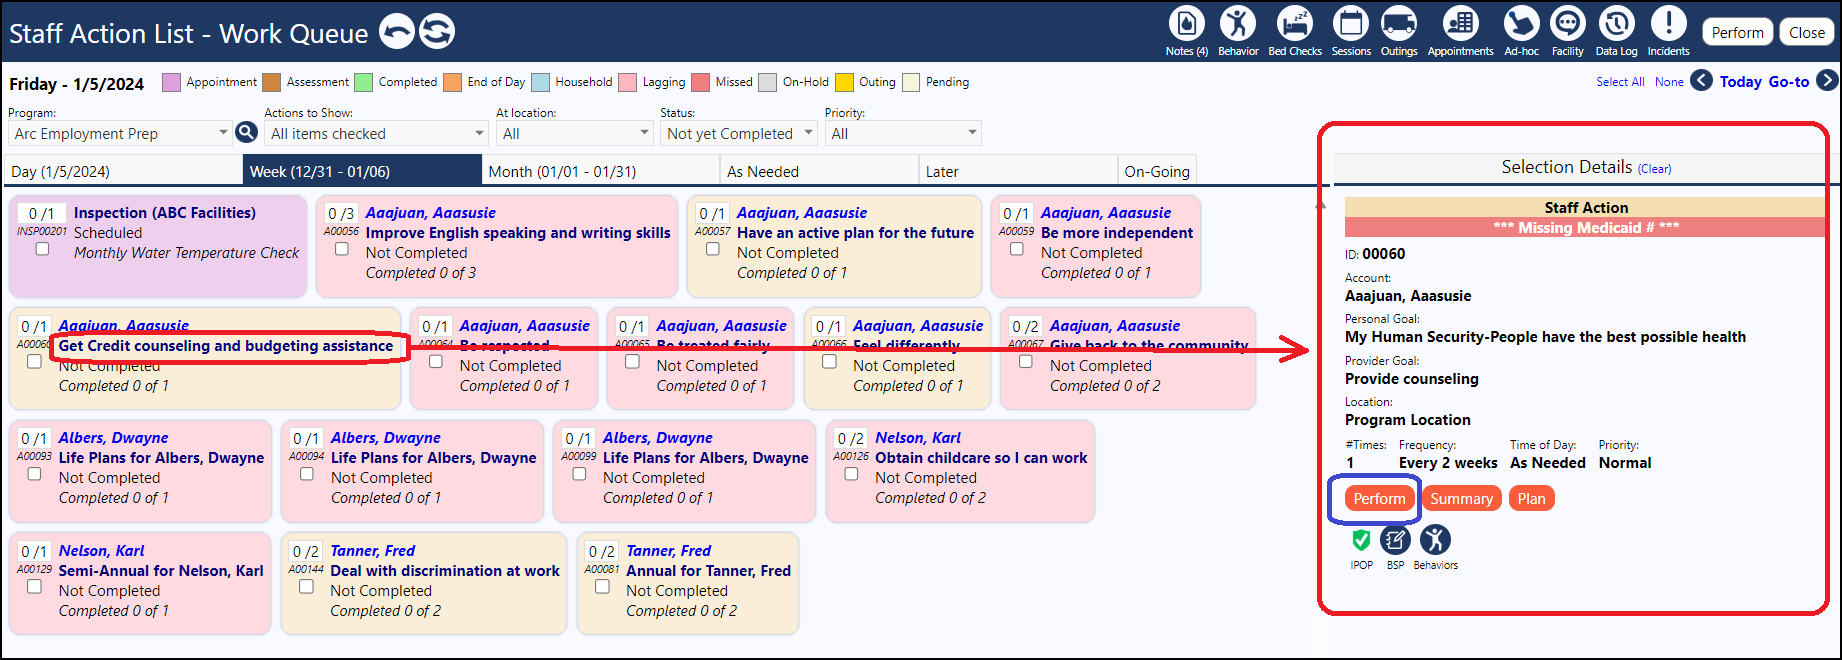Click the Today link
Screen dimensions: 1842x660
pyautogui.click(x=1740, y=82)
